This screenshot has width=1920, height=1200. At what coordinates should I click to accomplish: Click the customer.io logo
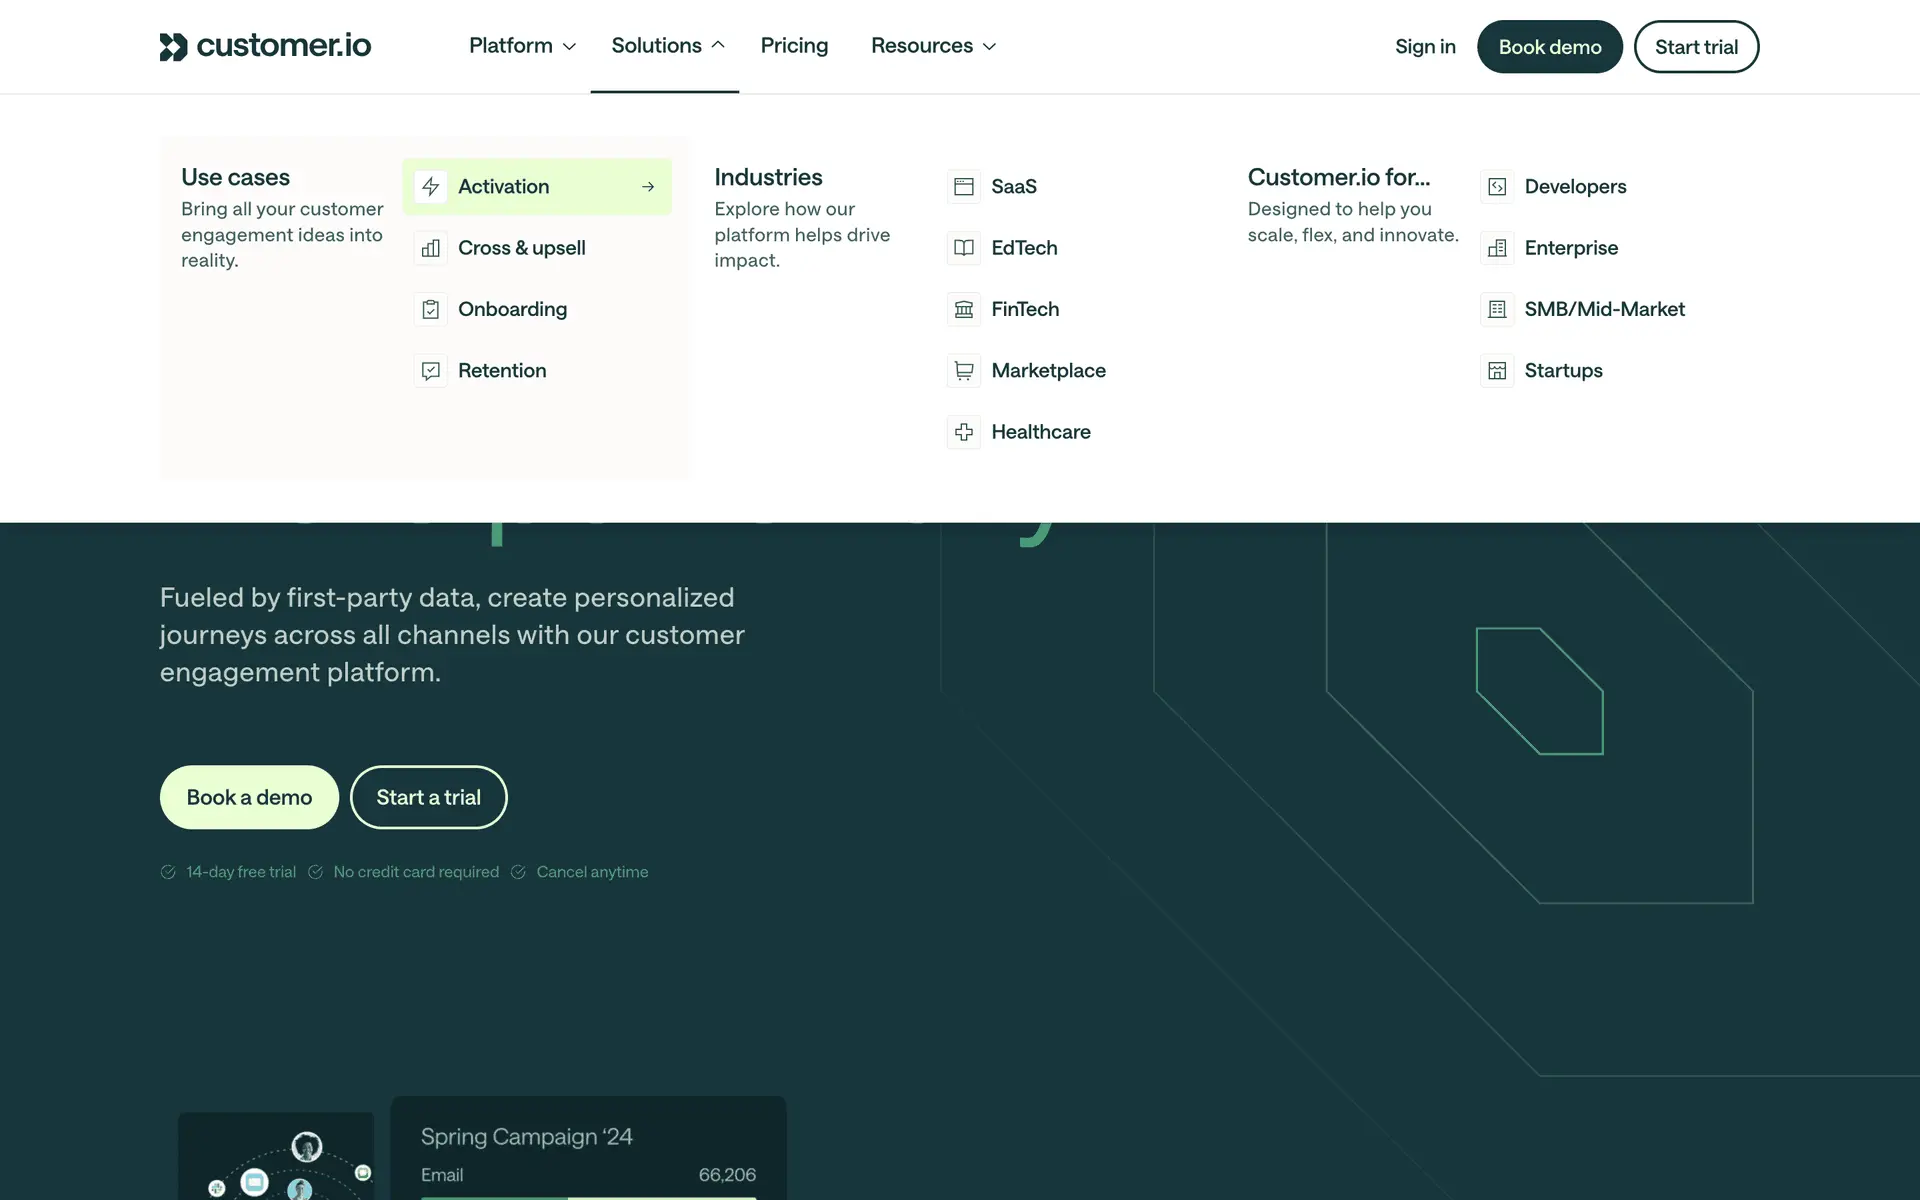pos(265,46)
